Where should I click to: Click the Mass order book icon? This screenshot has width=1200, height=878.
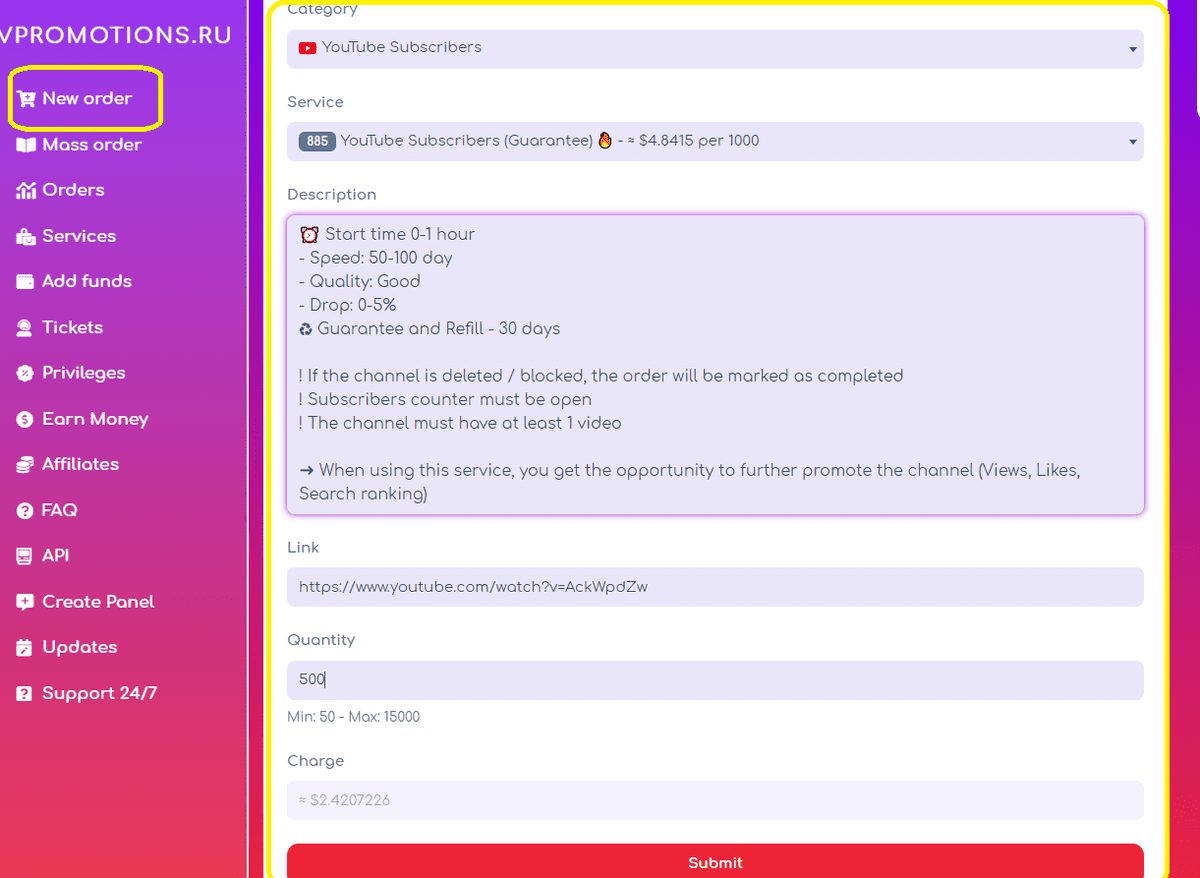pos(26,145)
